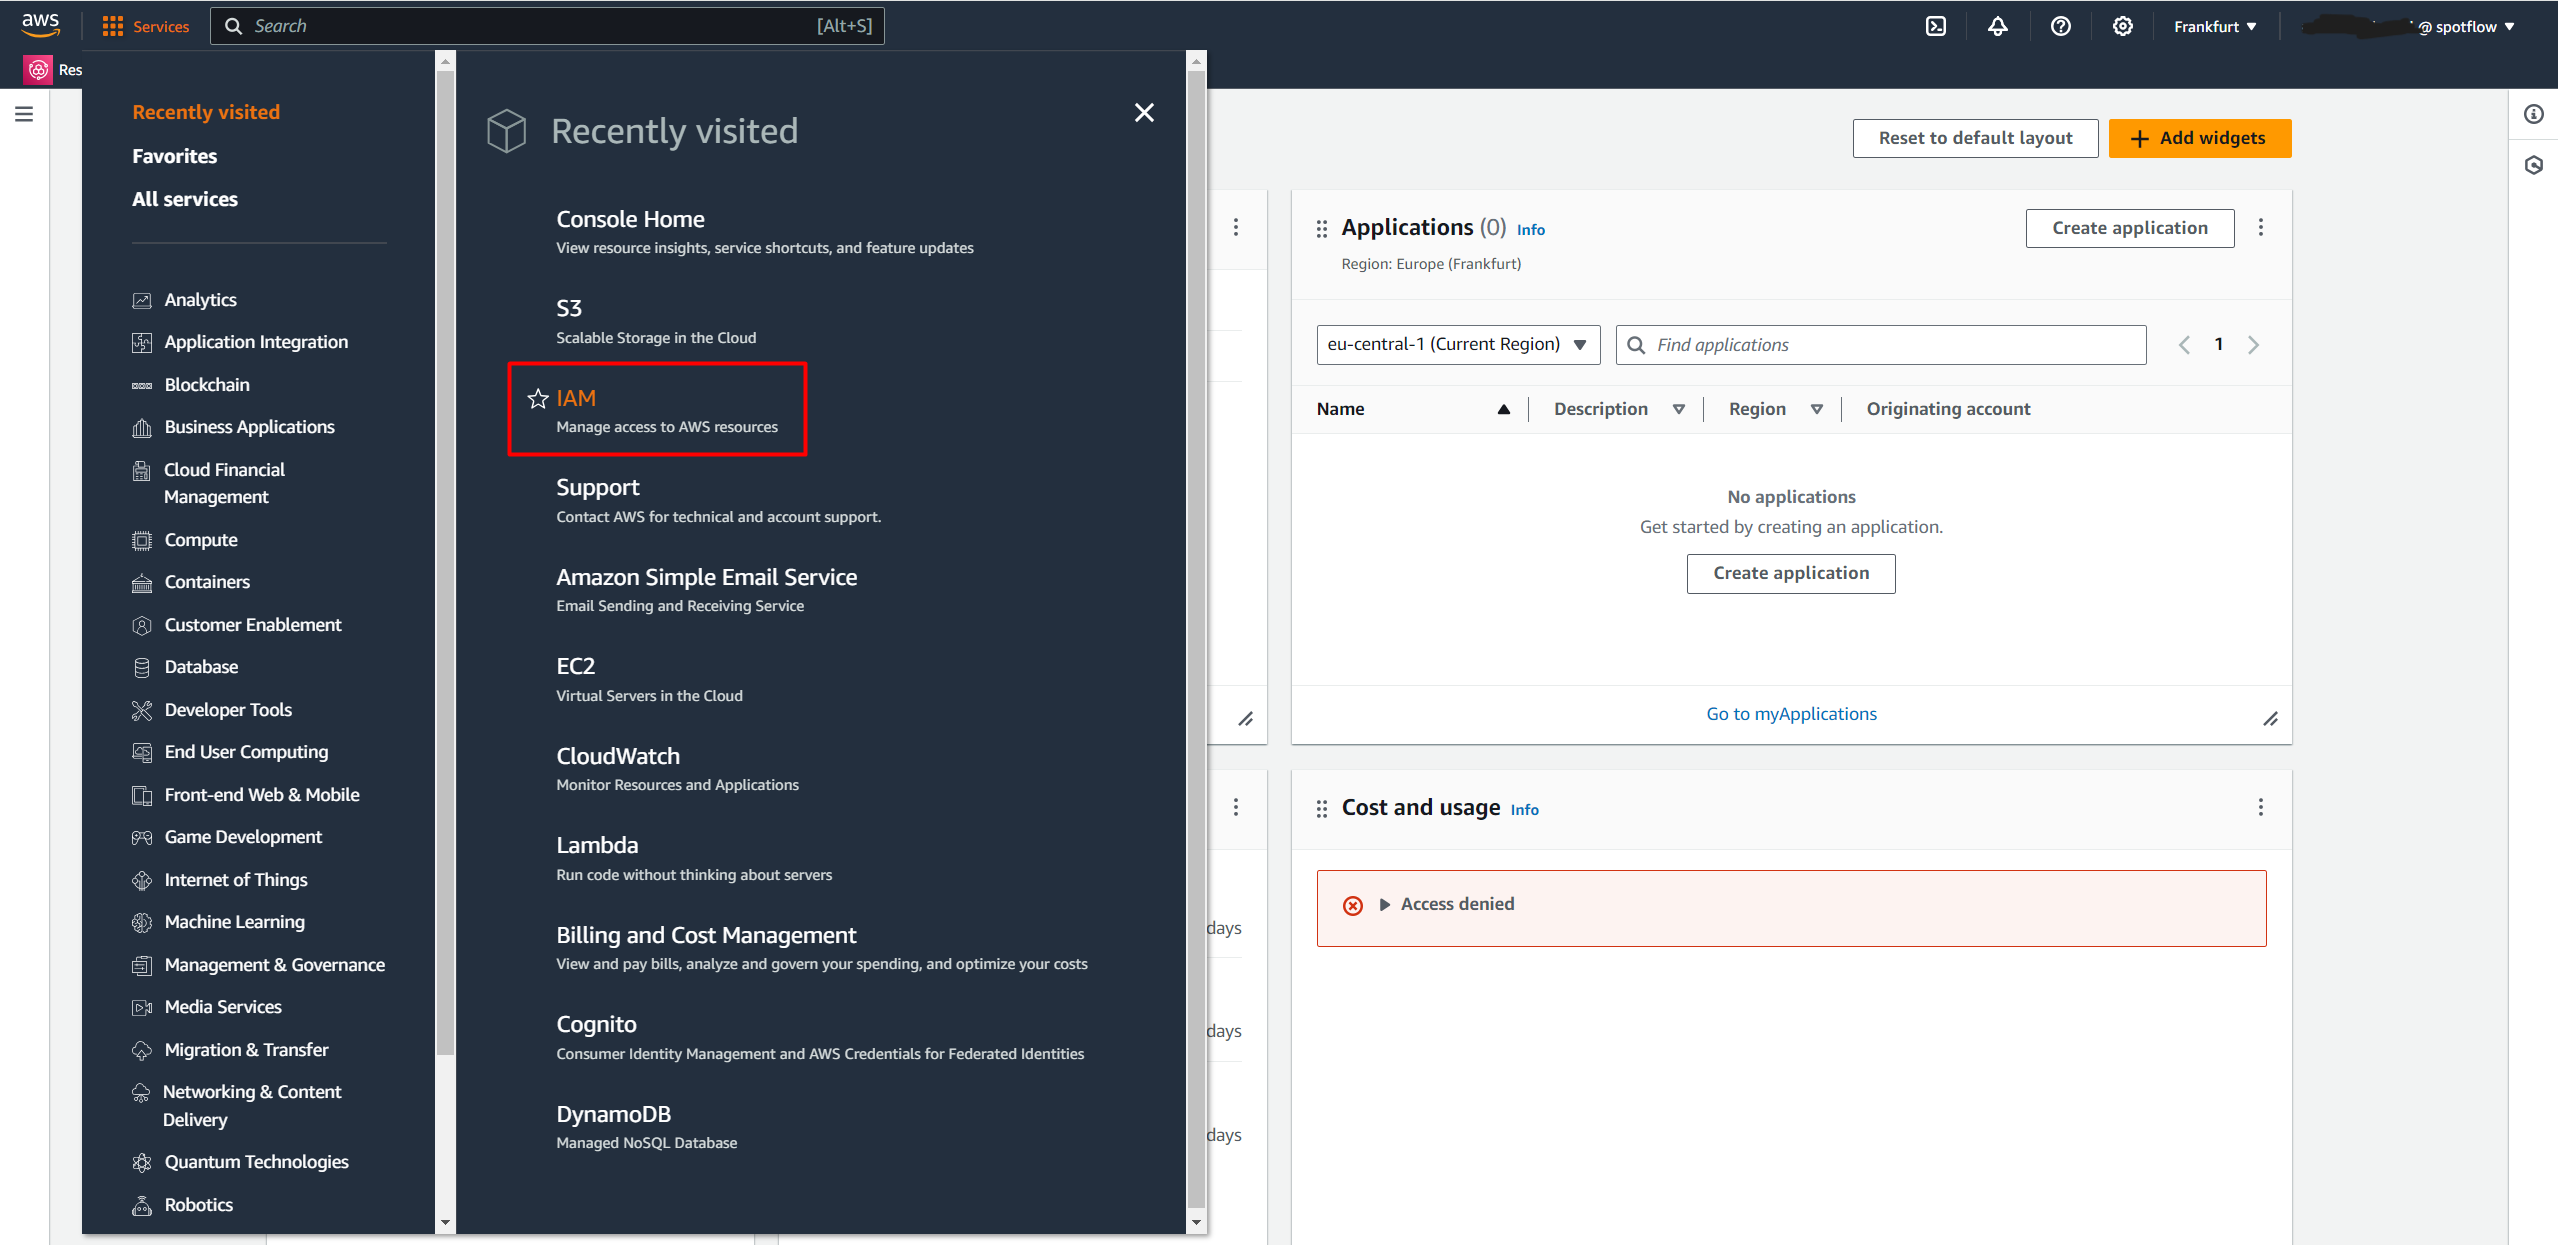Open the notifications bell
The height and width of the screenshot is (1245, 2558).
[1997, 26]
